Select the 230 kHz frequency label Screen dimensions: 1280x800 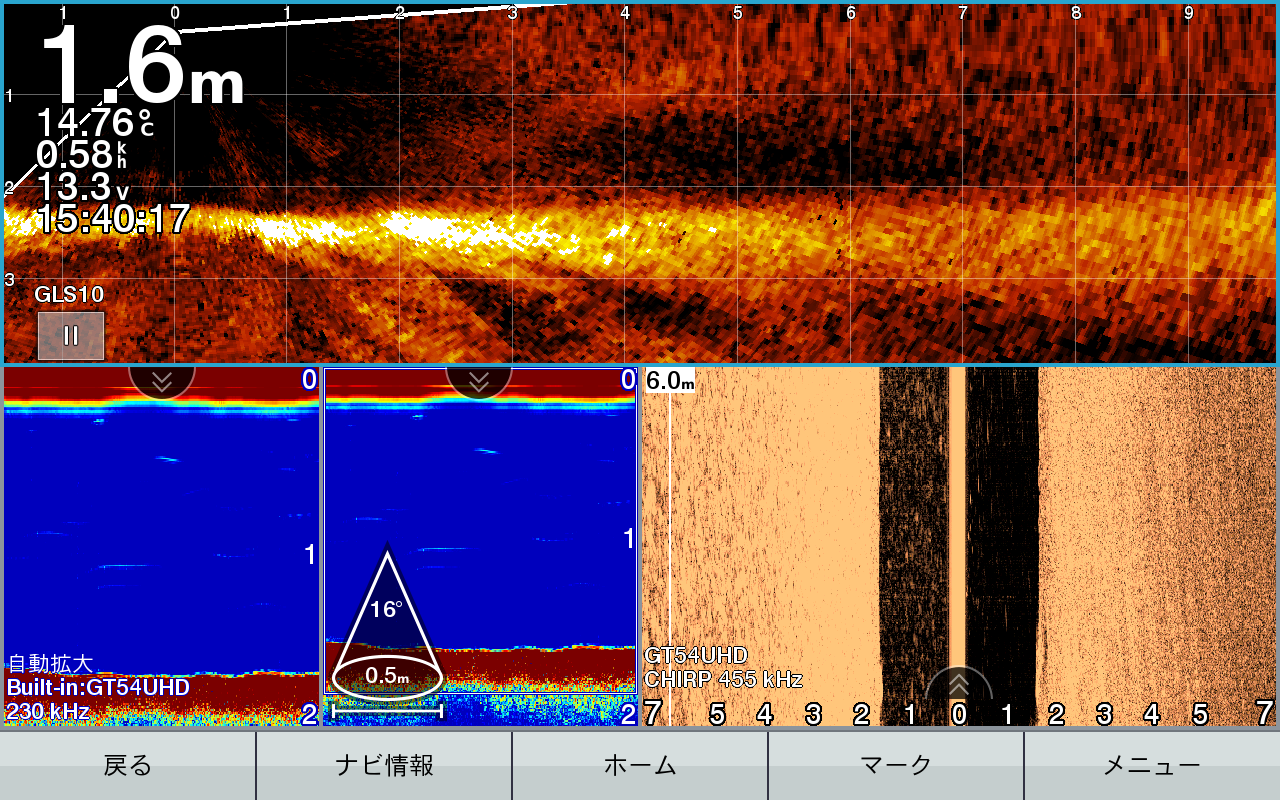click(x=48, y=711)
